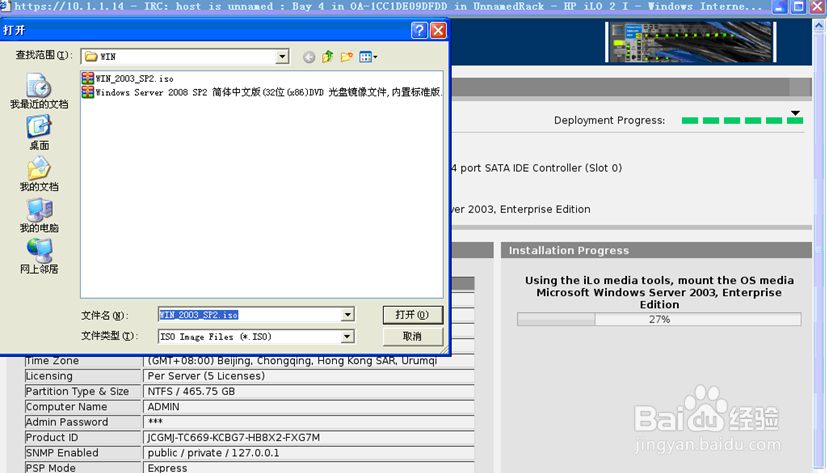Maximize the browser window
The width and height of the screenshot is (827, 473).
coord(799,6)
